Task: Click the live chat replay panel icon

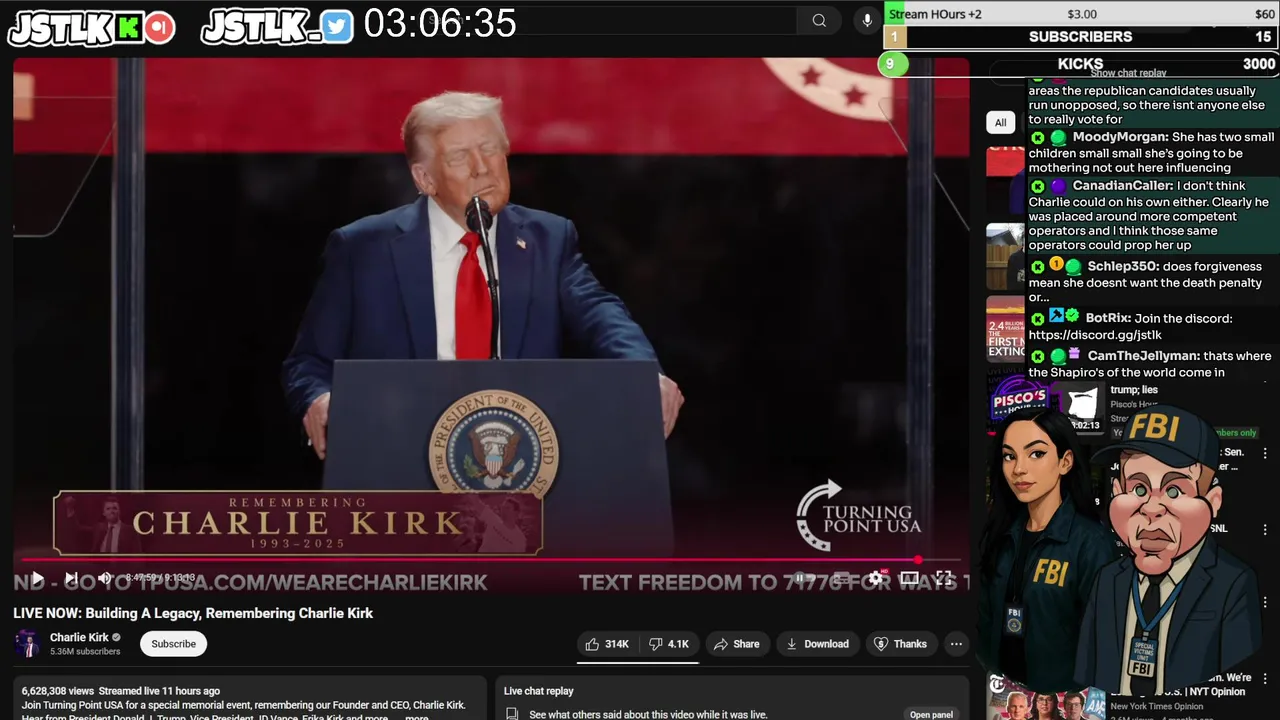Action: click(512, 714)
